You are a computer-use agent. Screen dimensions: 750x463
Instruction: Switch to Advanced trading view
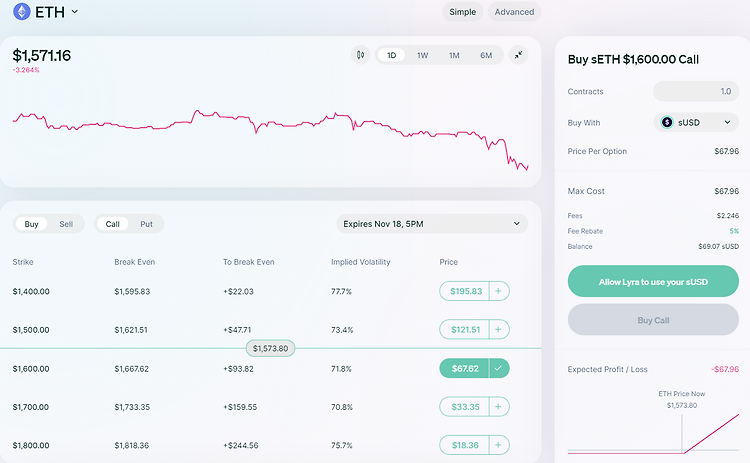coord(514,12)
